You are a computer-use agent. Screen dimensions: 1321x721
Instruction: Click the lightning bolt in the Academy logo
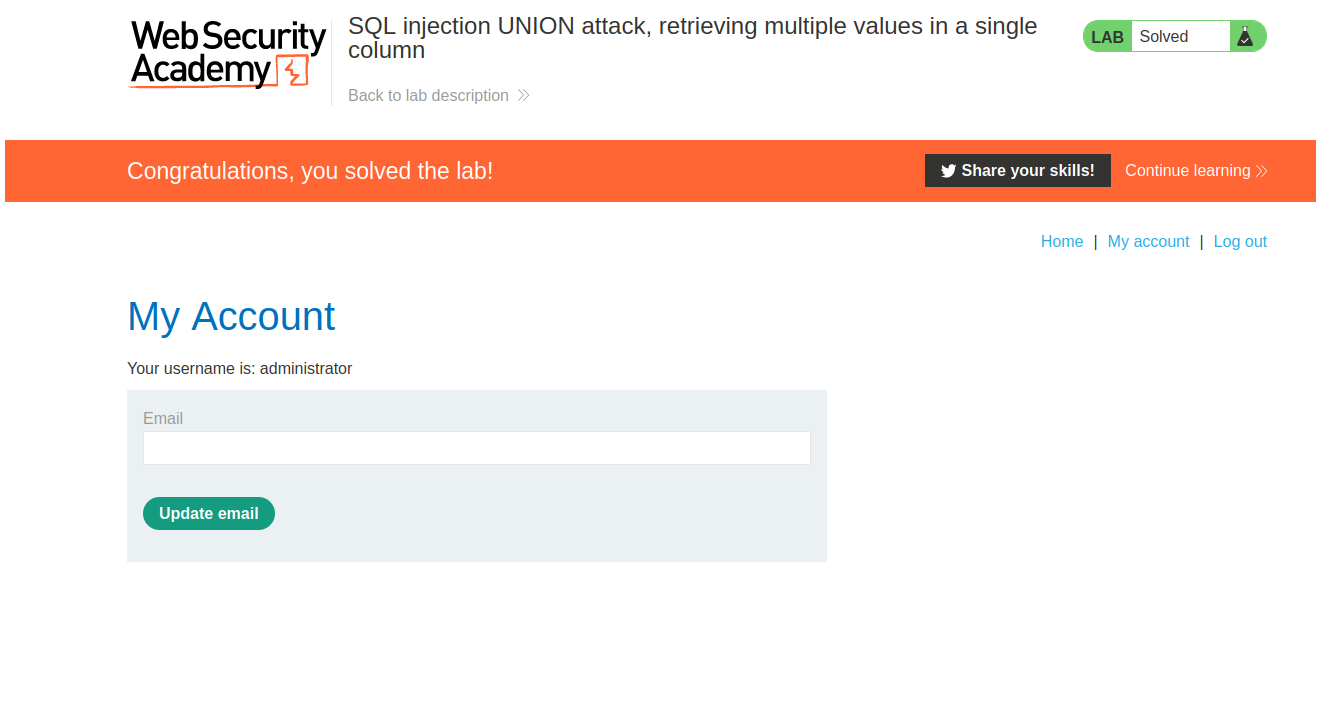(293, 71)
